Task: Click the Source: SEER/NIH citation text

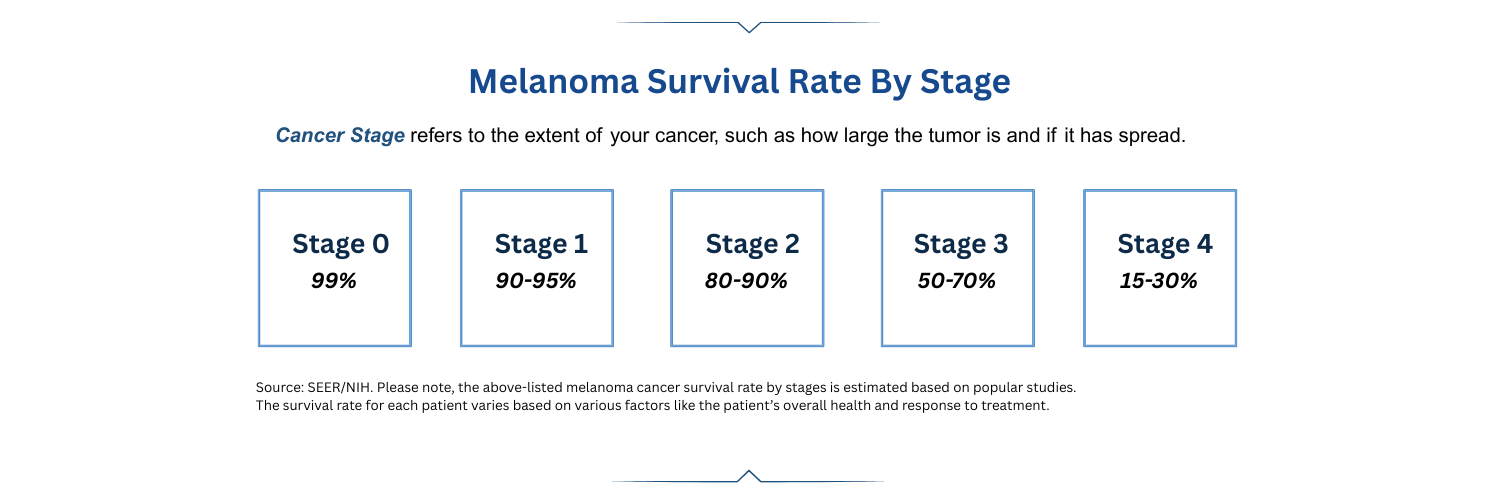Action: [313, 386]
